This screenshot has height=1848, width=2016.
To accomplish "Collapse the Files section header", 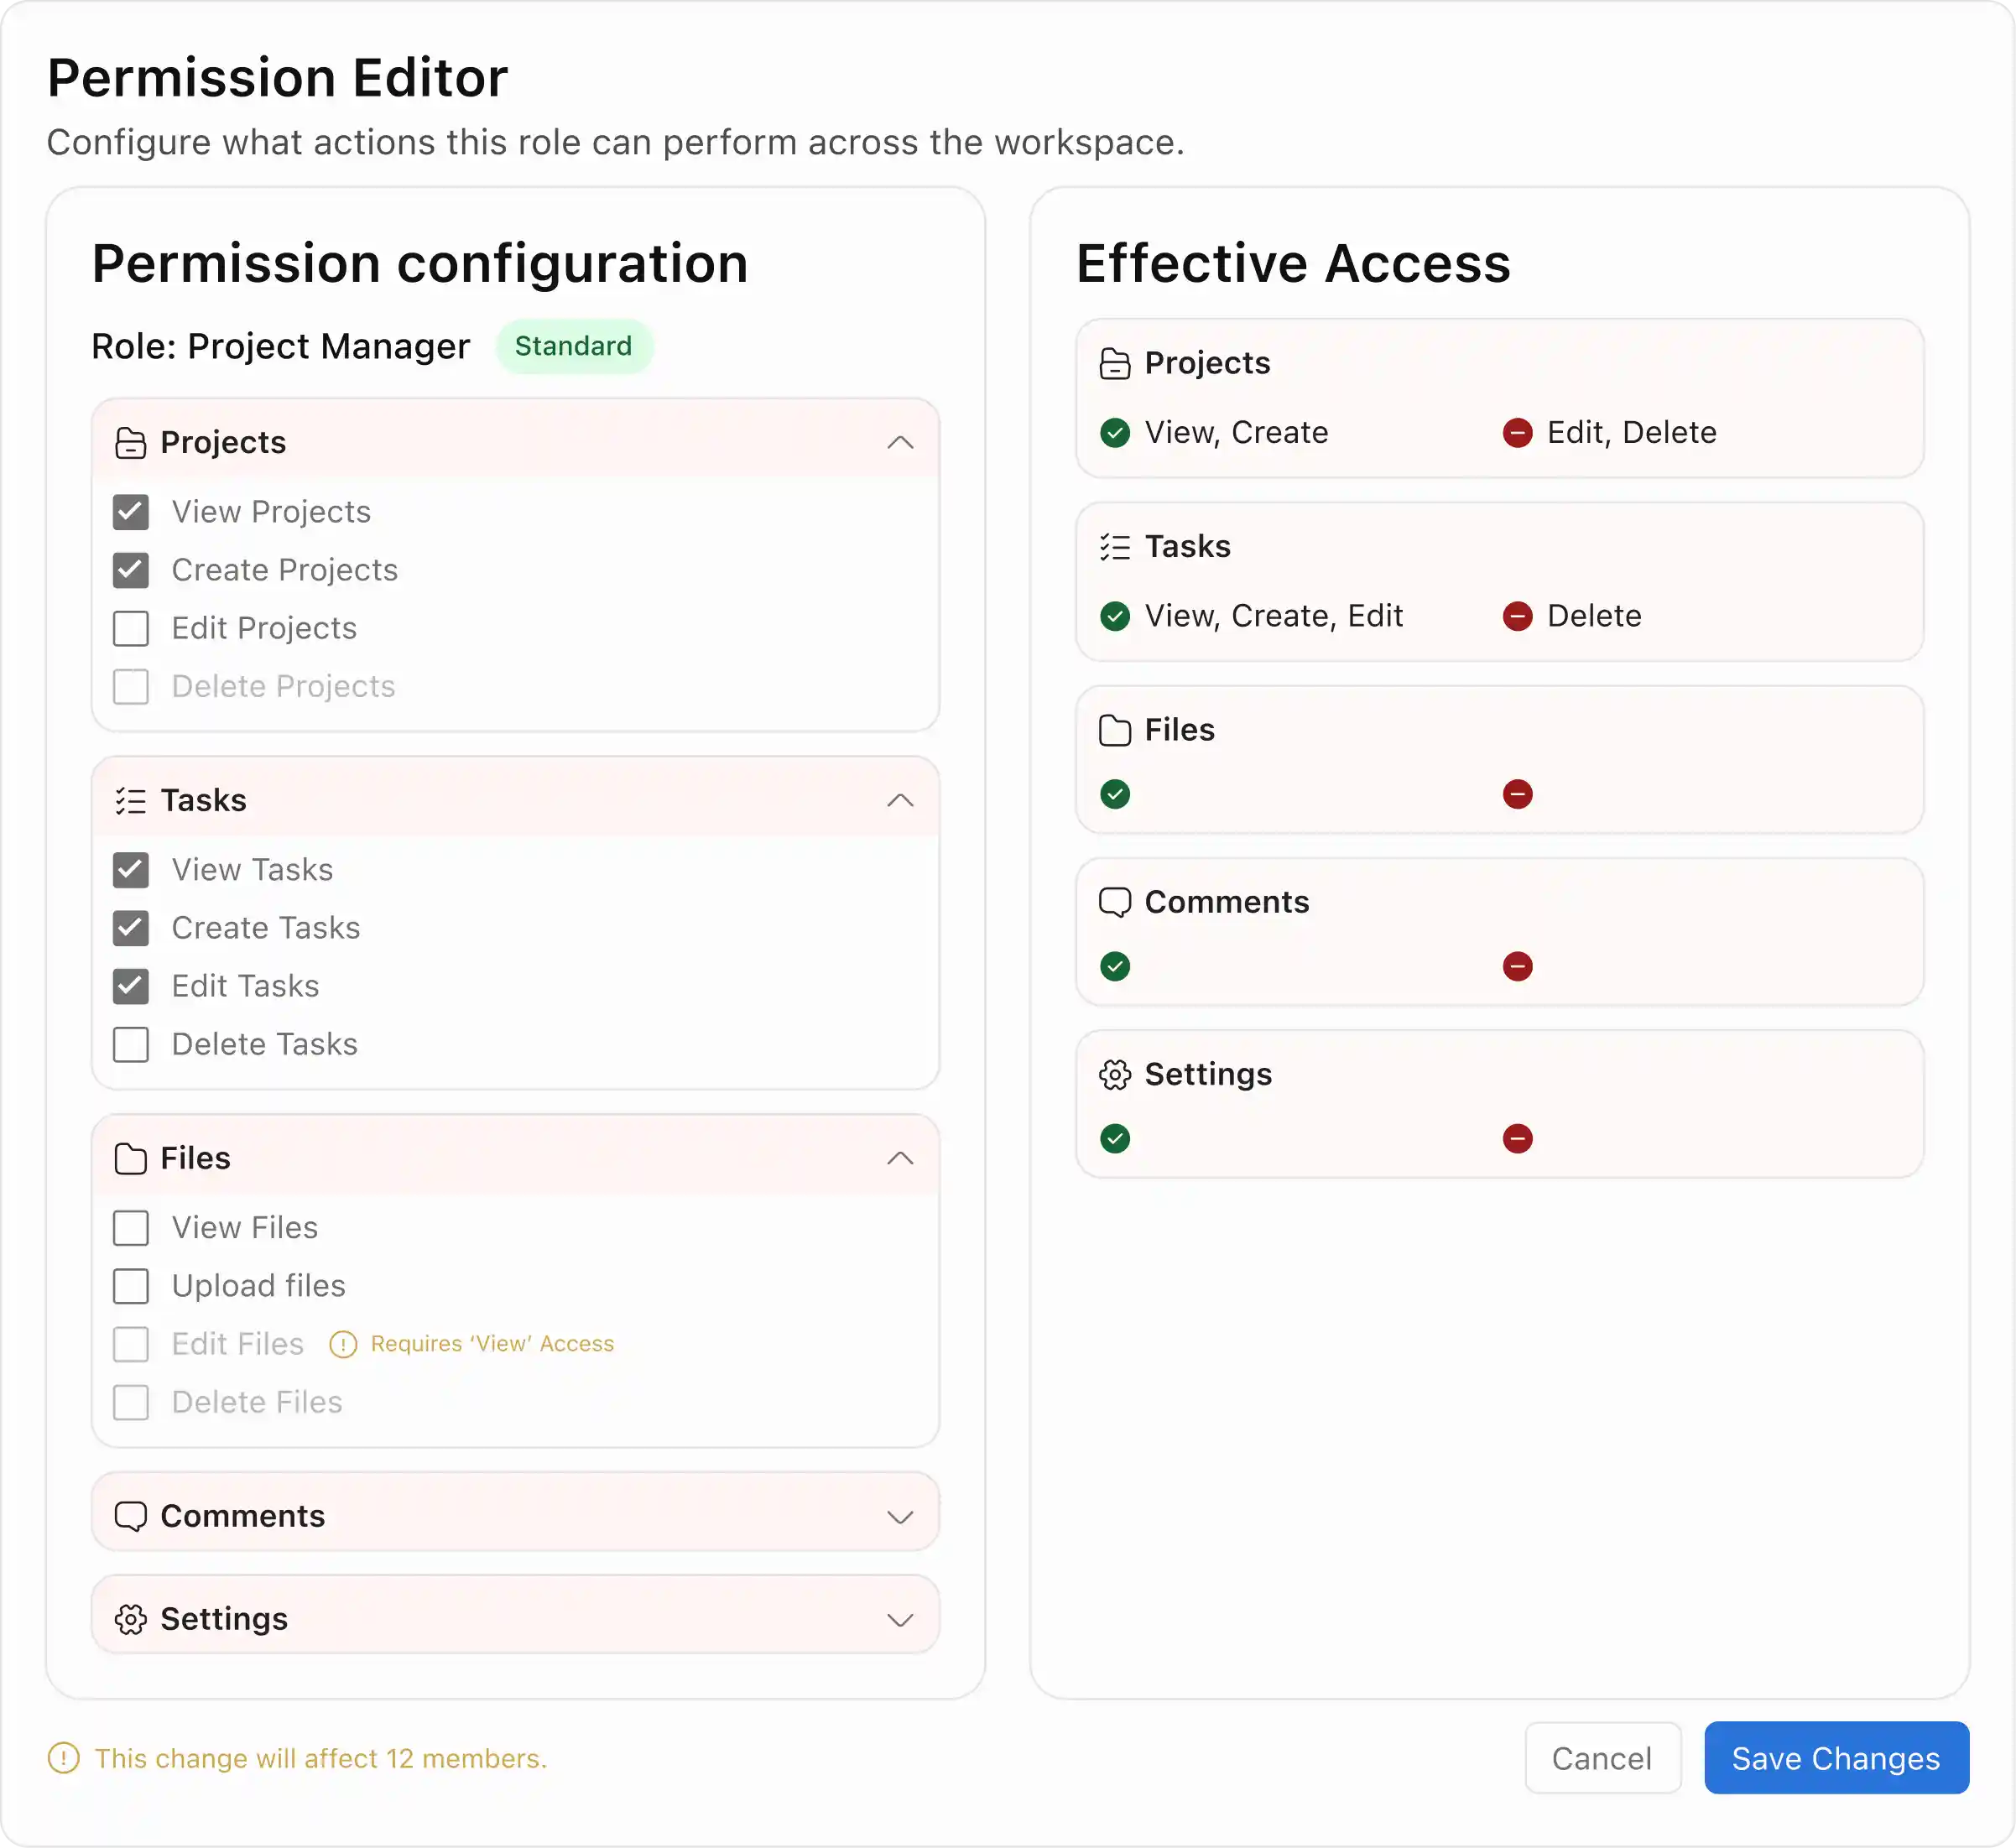I will click(900, 1158).
